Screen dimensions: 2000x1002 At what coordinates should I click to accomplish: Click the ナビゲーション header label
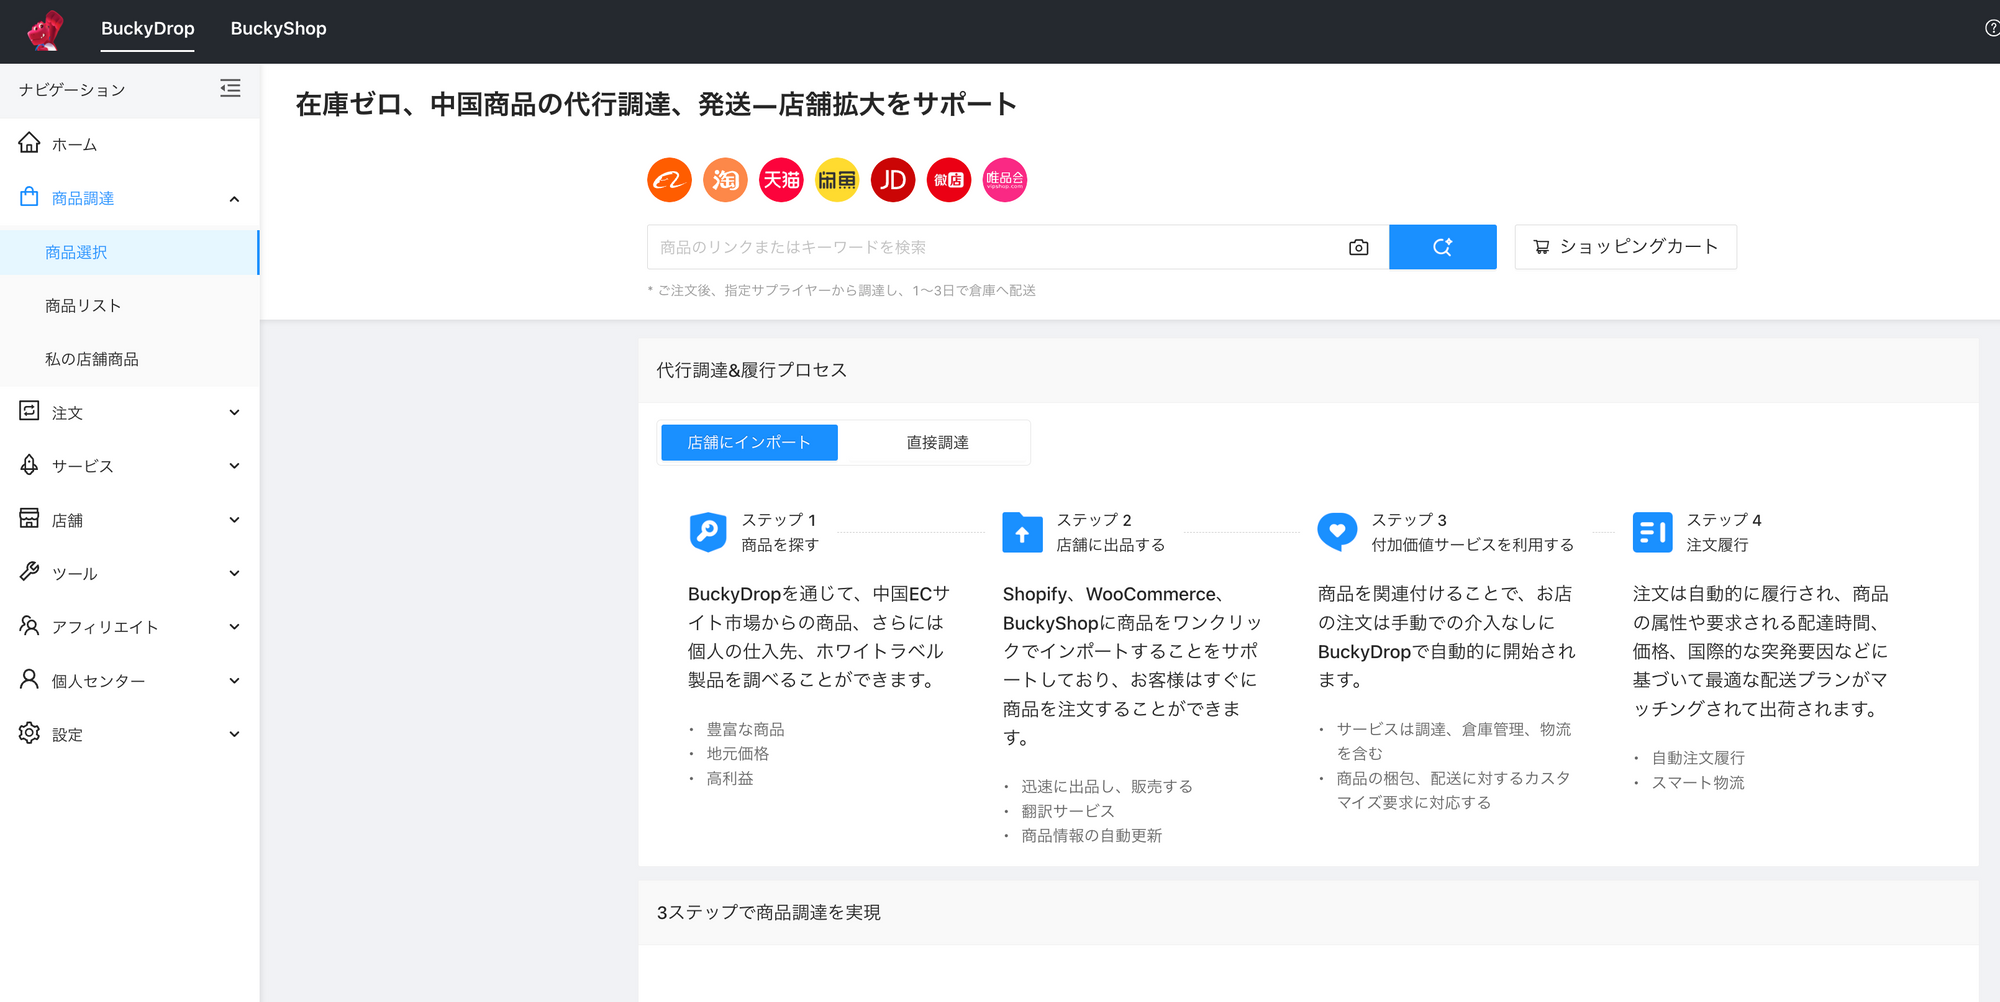72,90
